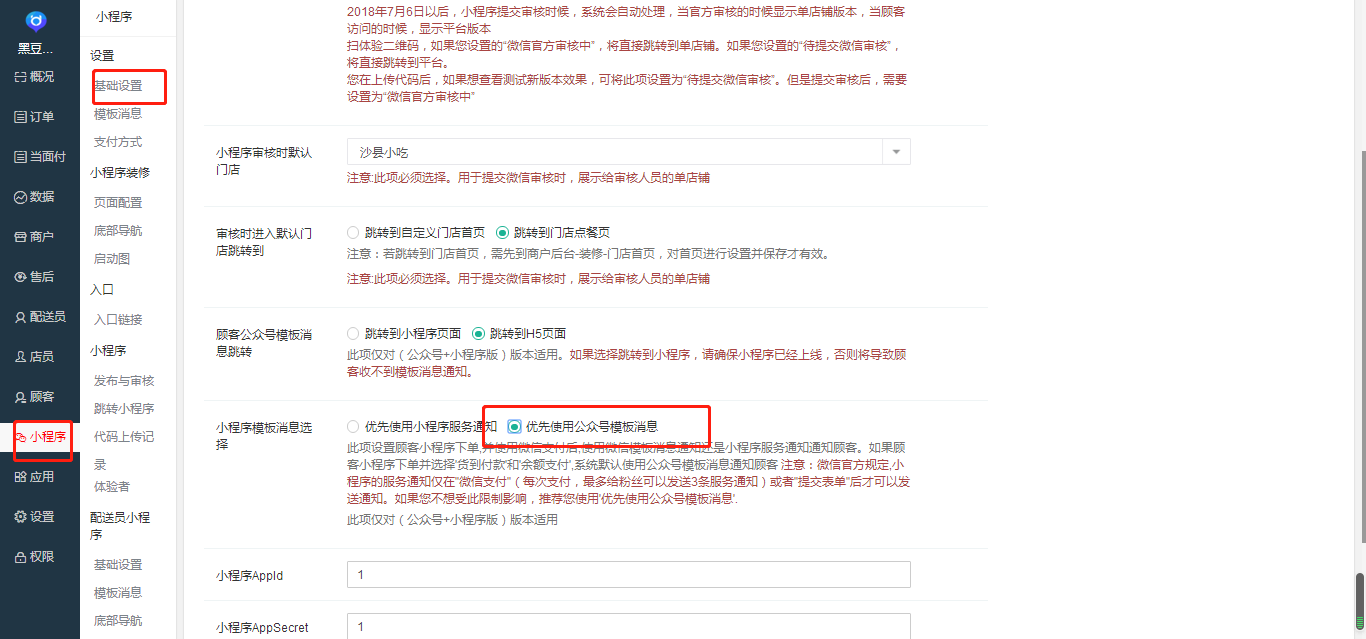
Task: Open 入口链接 menu item
Action: (x=118, y=319)
